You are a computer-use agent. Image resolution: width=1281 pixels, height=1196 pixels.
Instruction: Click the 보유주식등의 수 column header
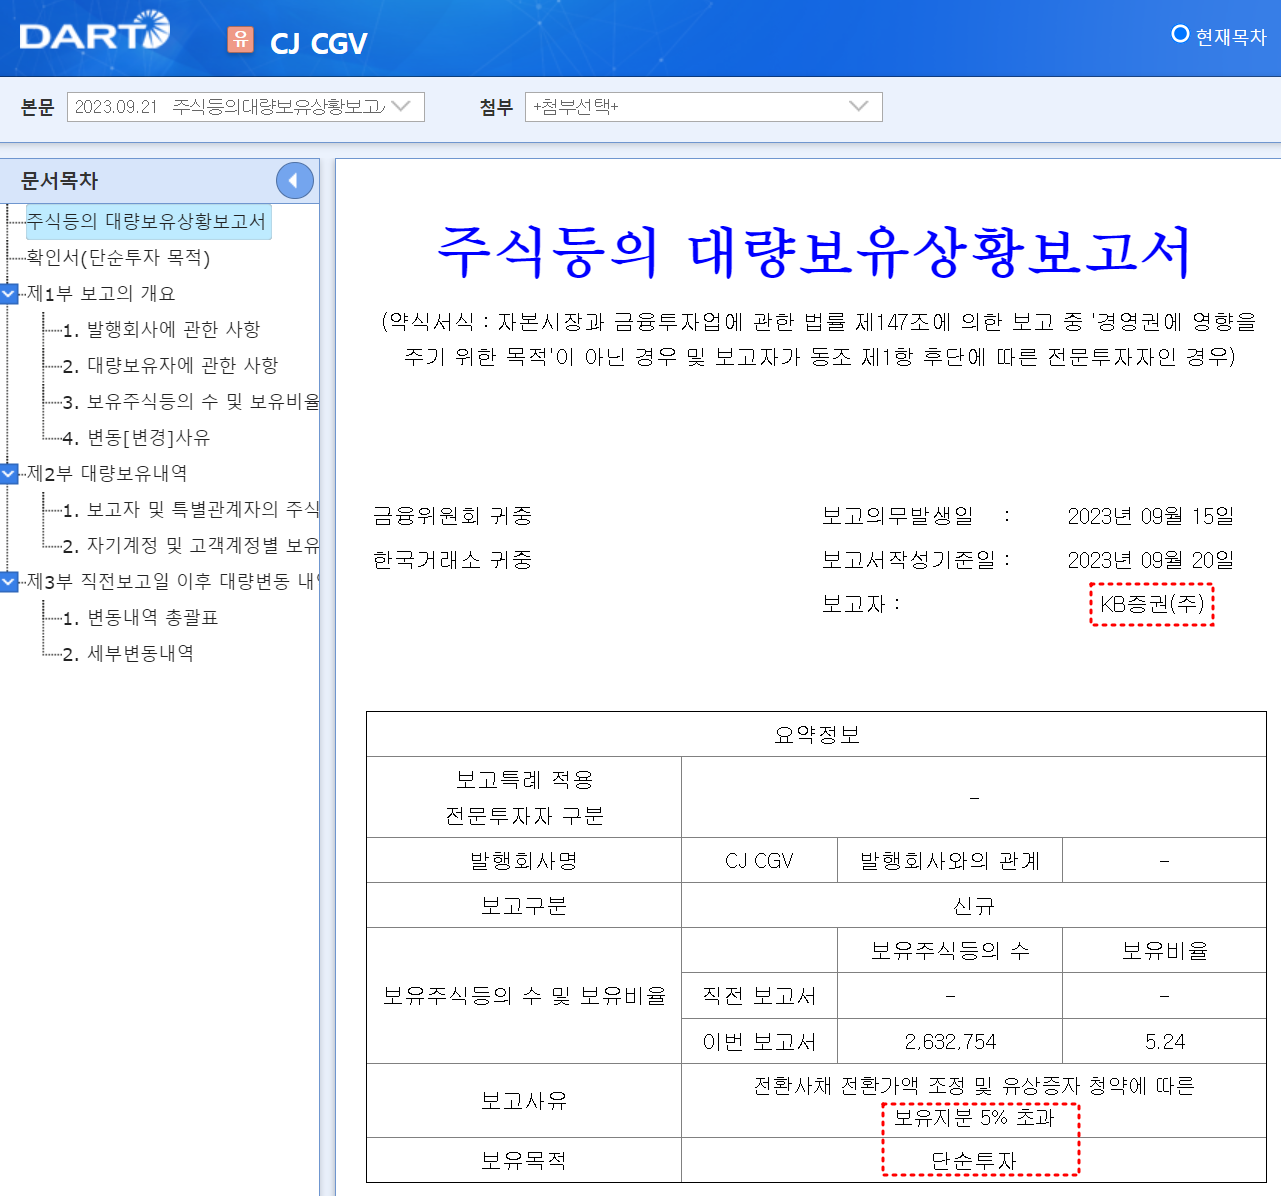950,951
